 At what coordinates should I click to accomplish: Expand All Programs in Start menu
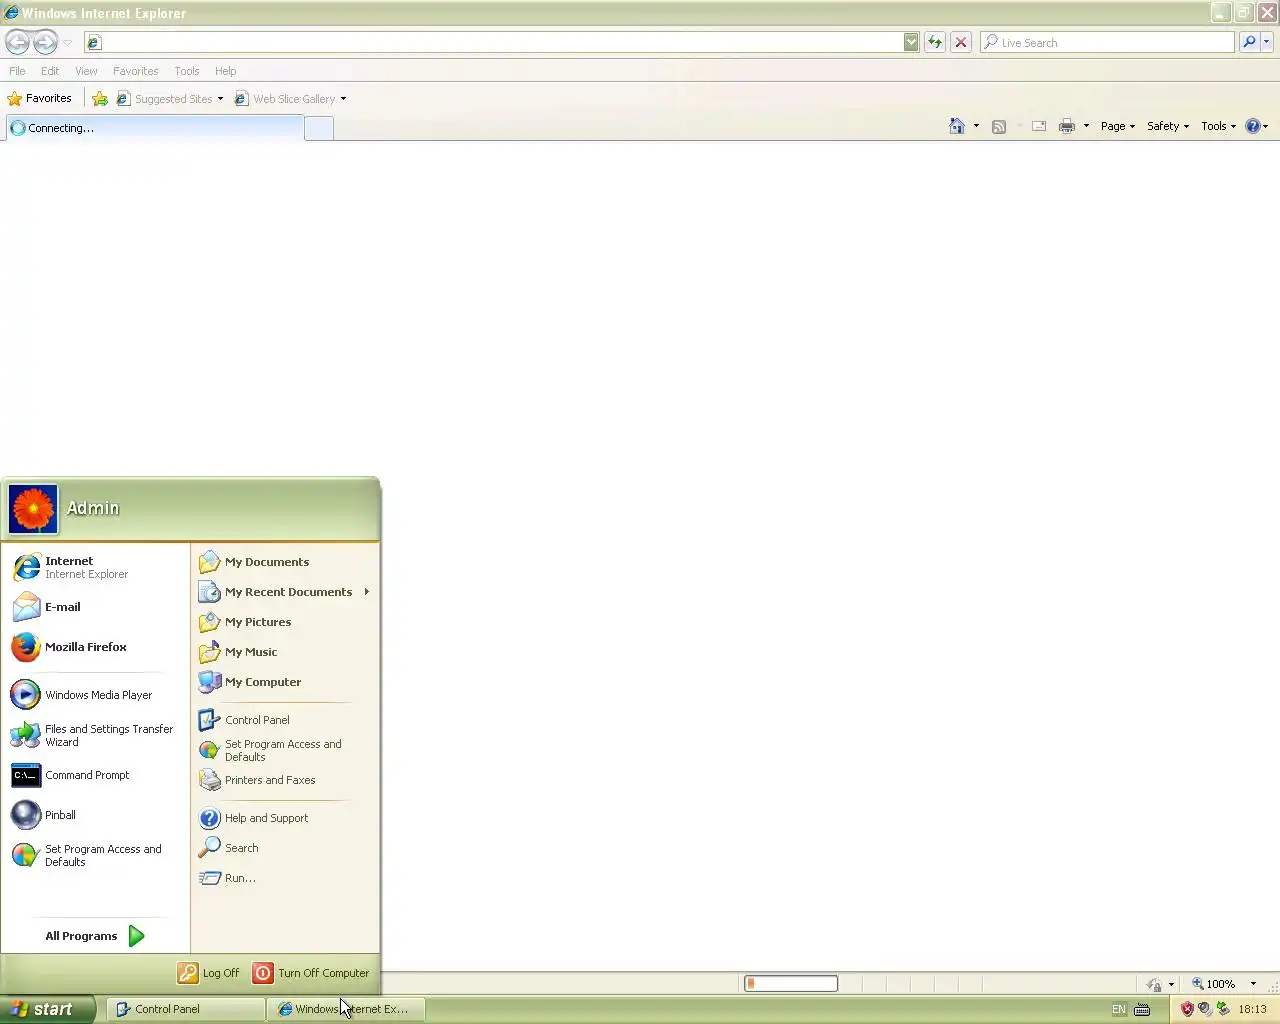tap(96, 936)
